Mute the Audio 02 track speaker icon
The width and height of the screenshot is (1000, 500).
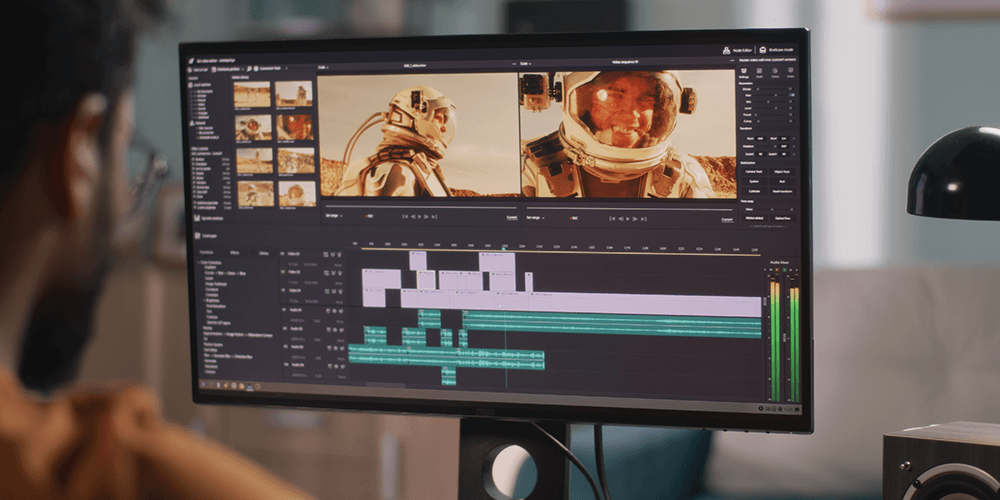pos(342,330)
